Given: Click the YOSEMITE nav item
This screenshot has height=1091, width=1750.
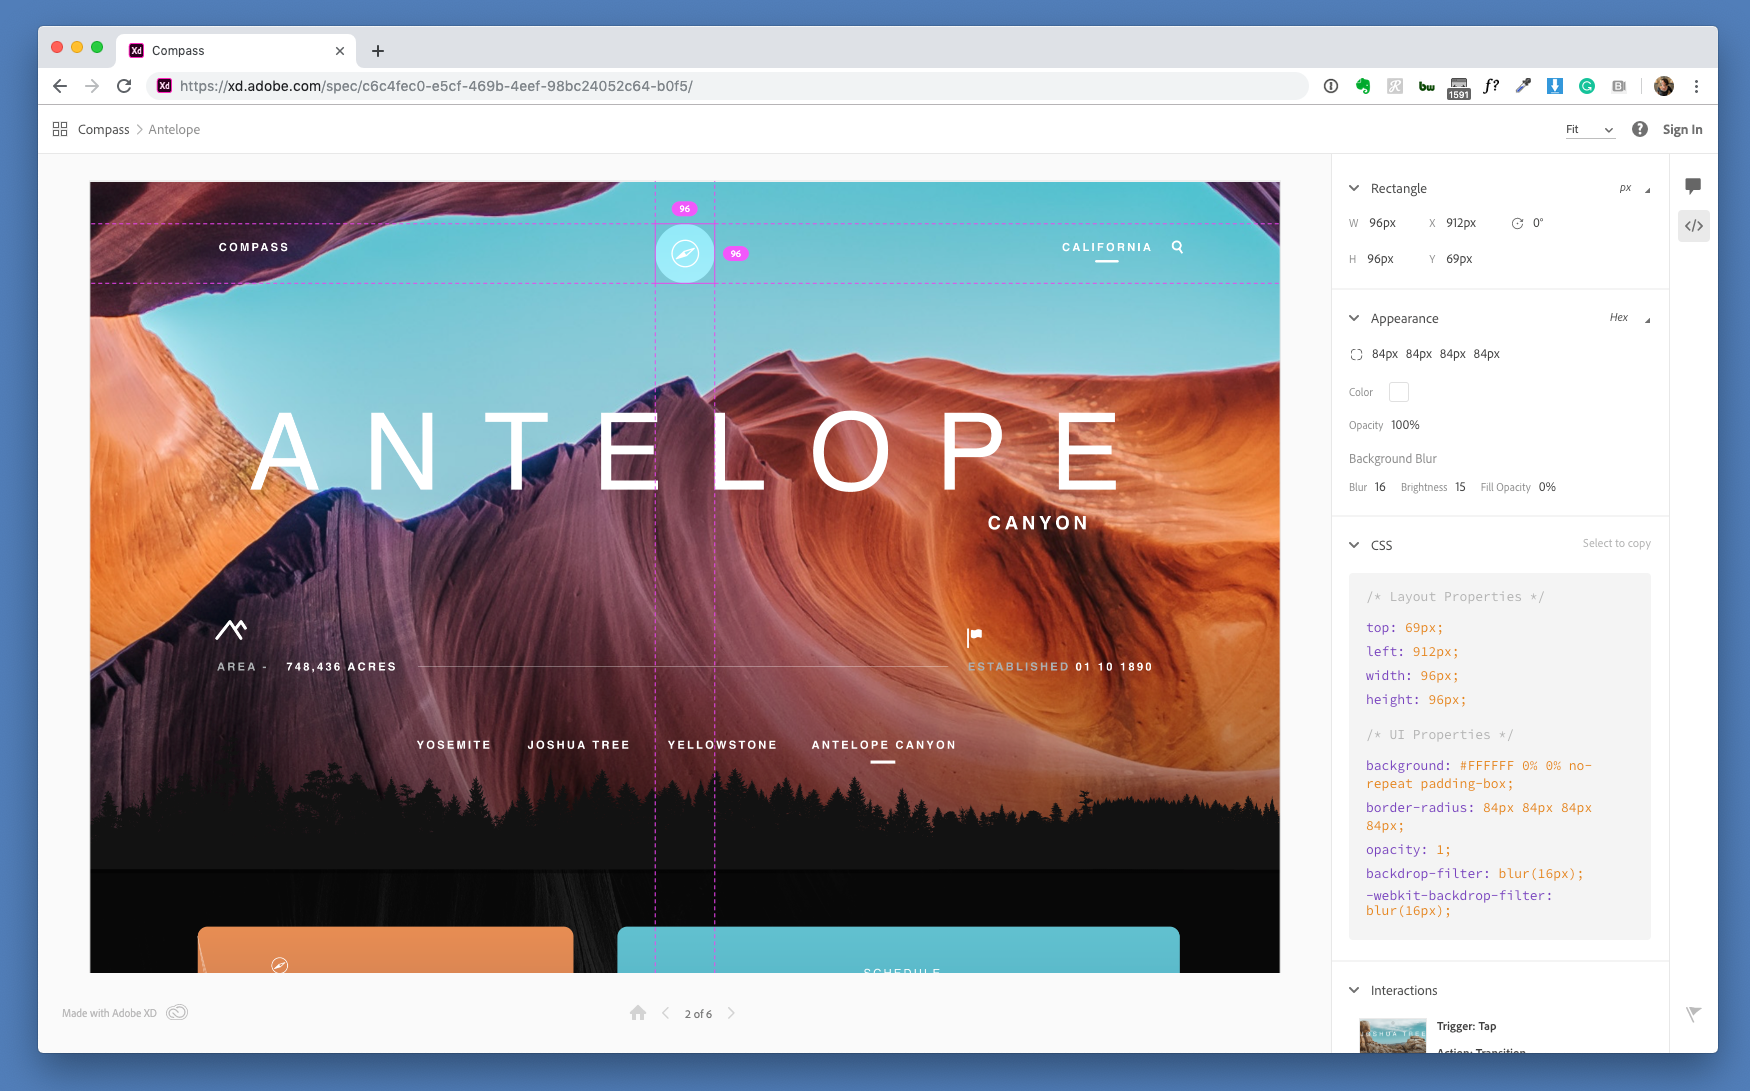Looking at the screenshot, I should pos(454,745).
